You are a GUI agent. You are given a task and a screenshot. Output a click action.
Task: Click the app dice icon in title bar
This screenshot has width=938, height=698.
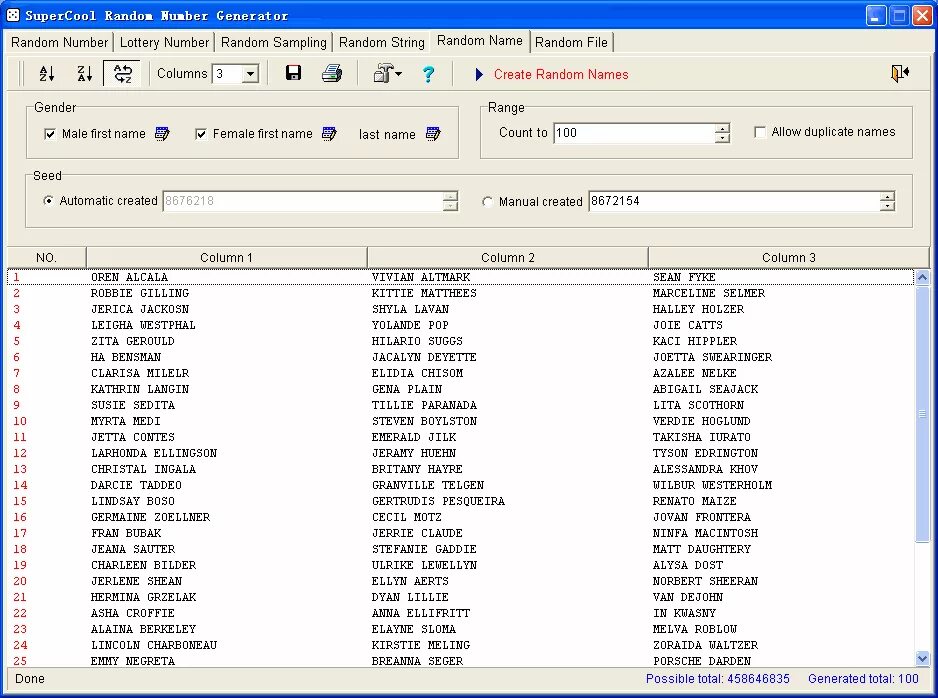point(13,15)
